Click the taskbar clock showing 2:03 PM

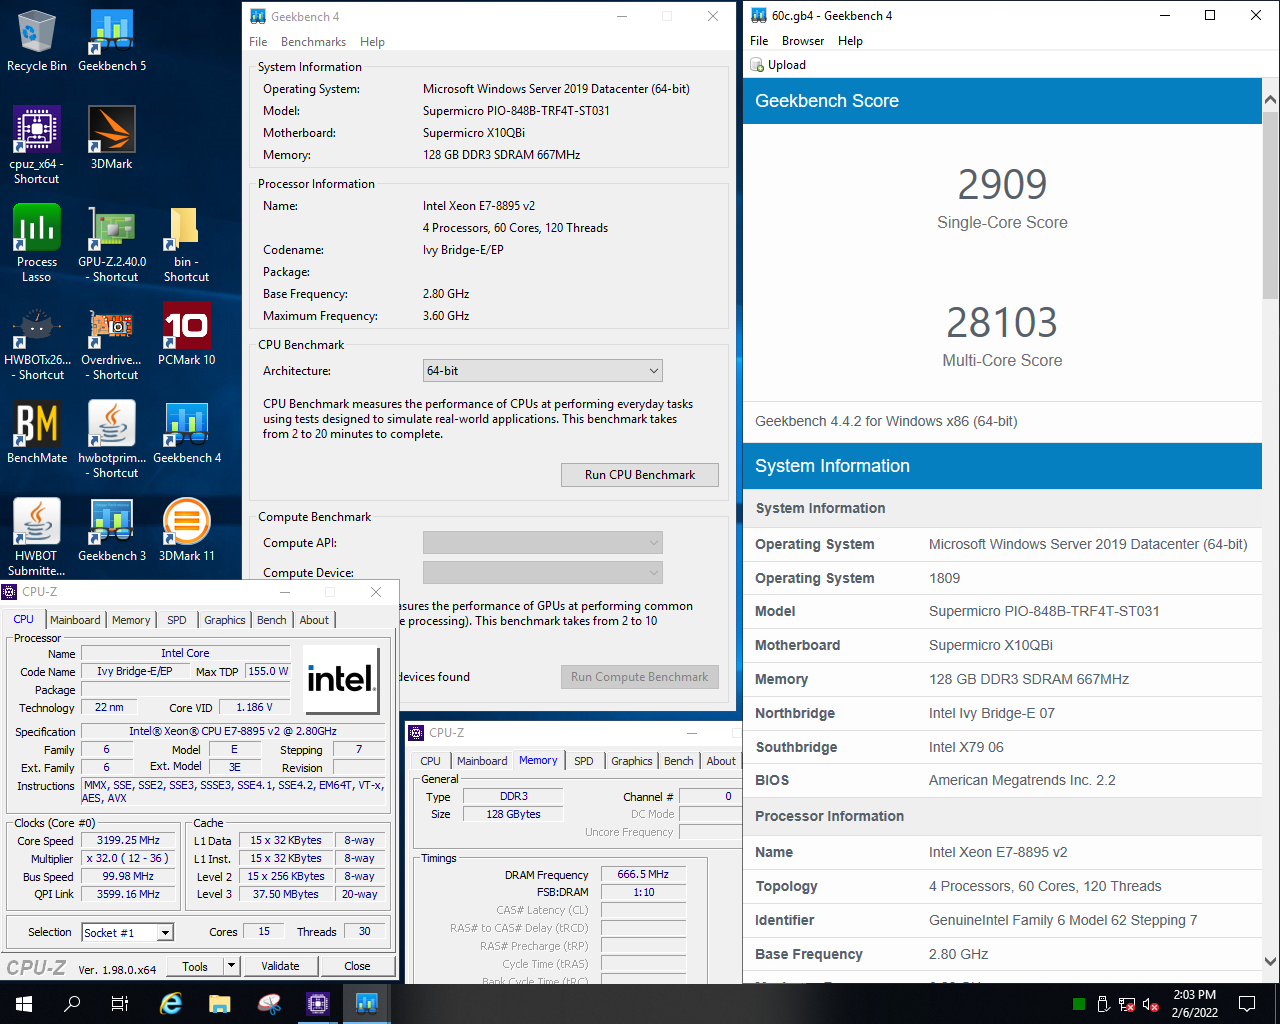click(x=1195, y=1004)
